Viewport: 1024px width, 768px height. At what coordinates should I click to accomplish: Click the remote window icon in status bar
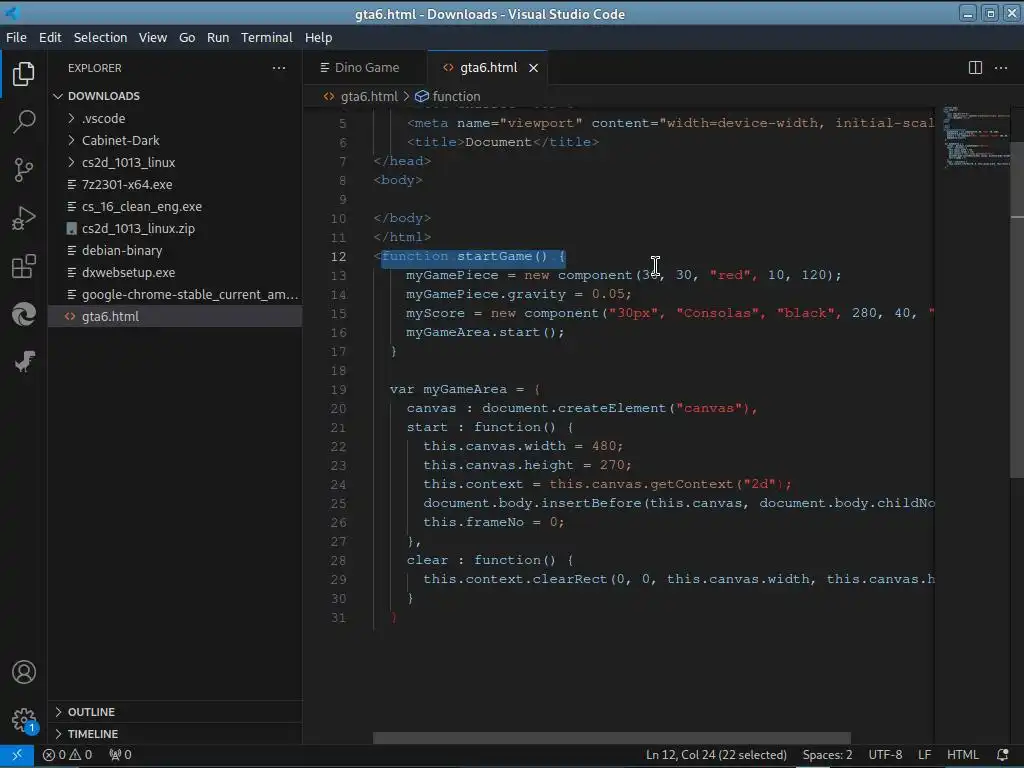tap(17, 755)
